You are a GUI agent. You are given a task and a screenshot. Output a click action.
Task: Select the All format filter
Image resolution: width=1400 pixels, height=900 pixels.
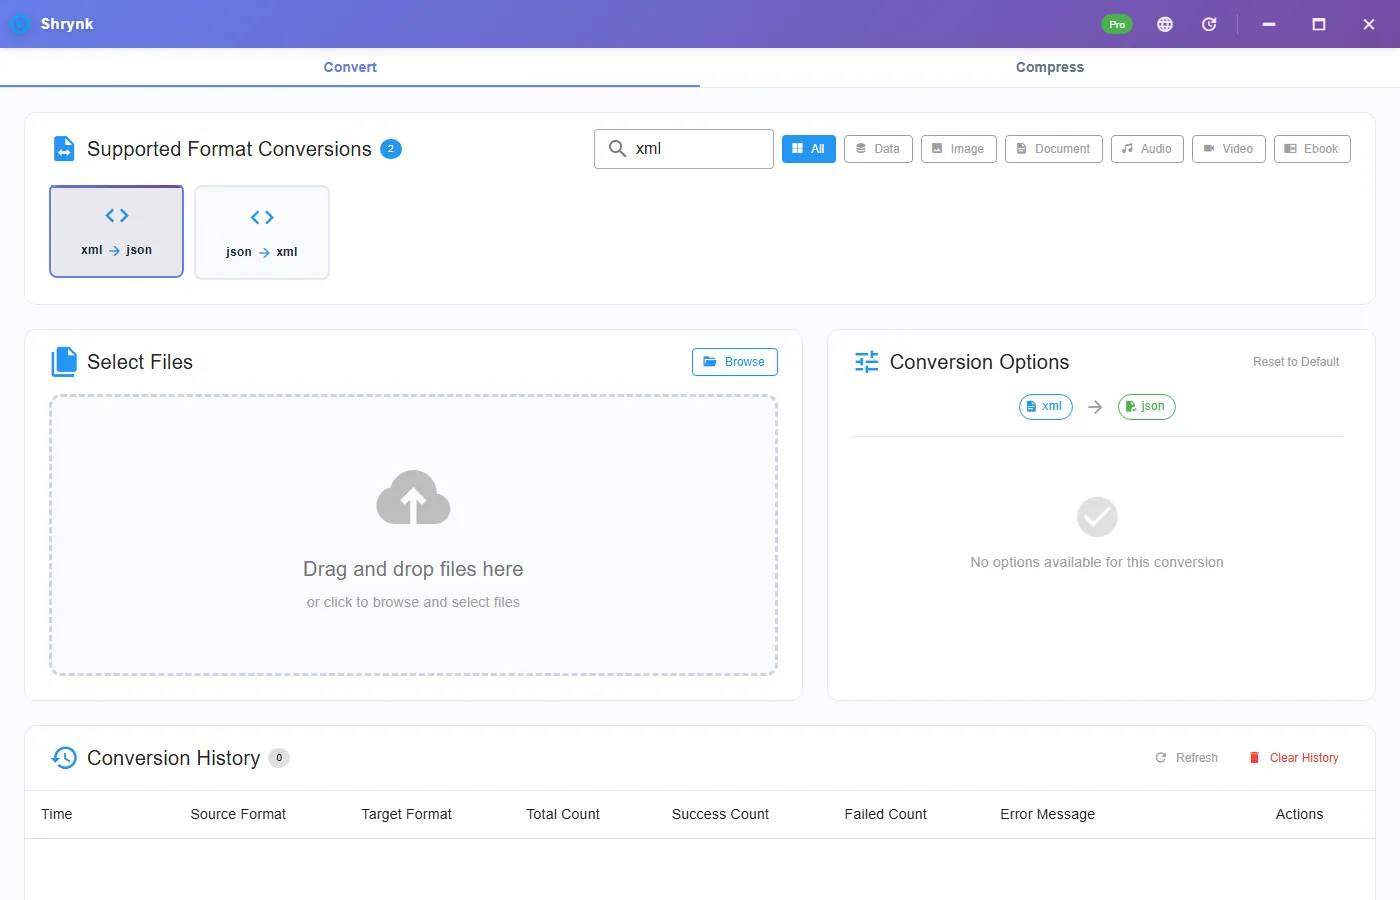point(809,149)
